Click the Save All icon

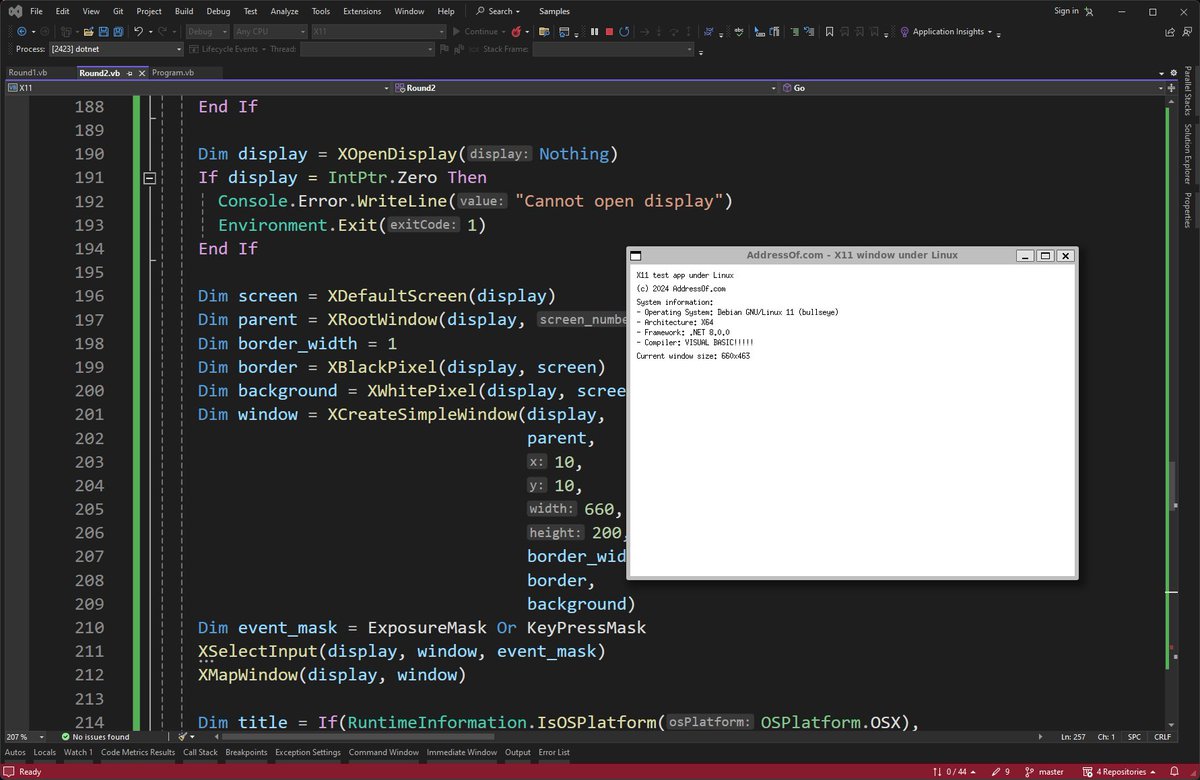point(118,31)
